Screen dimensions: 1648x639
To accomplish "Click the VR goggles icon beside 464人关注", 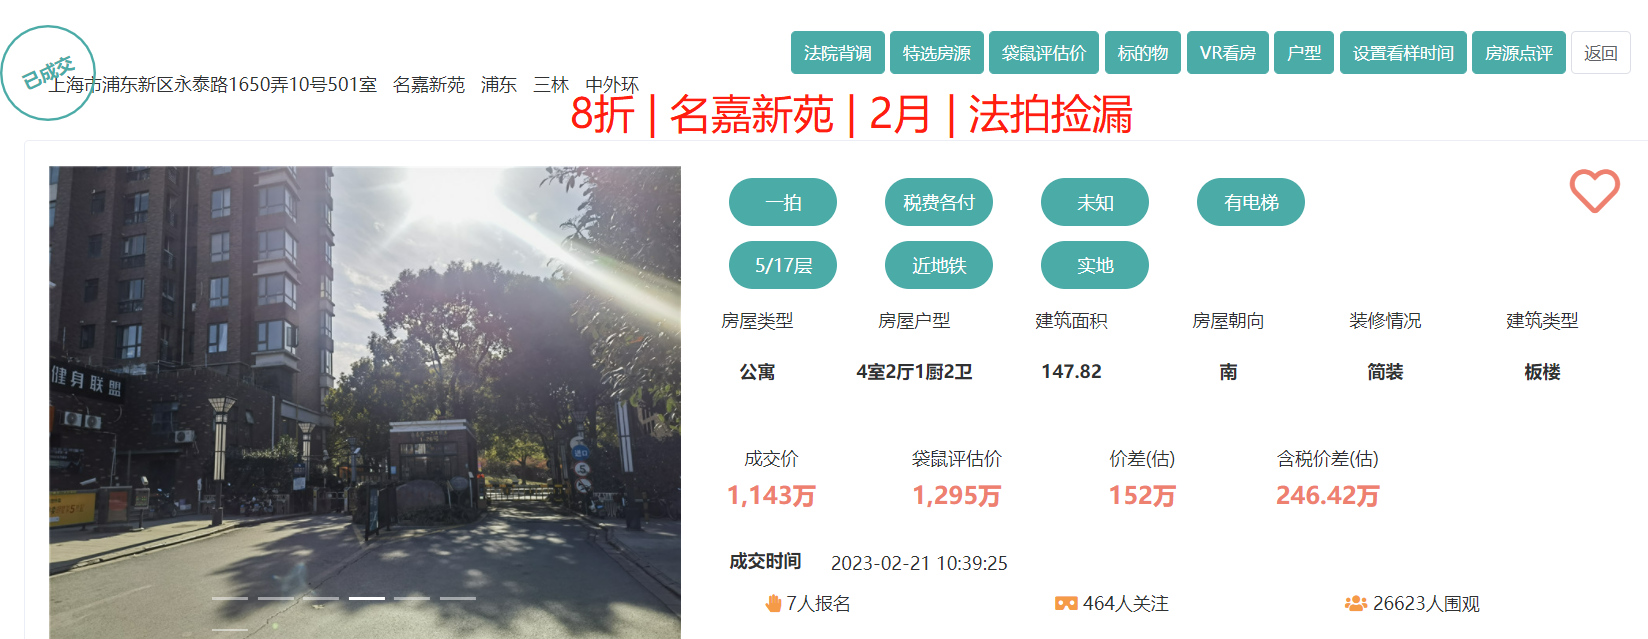I will 1066,603.
